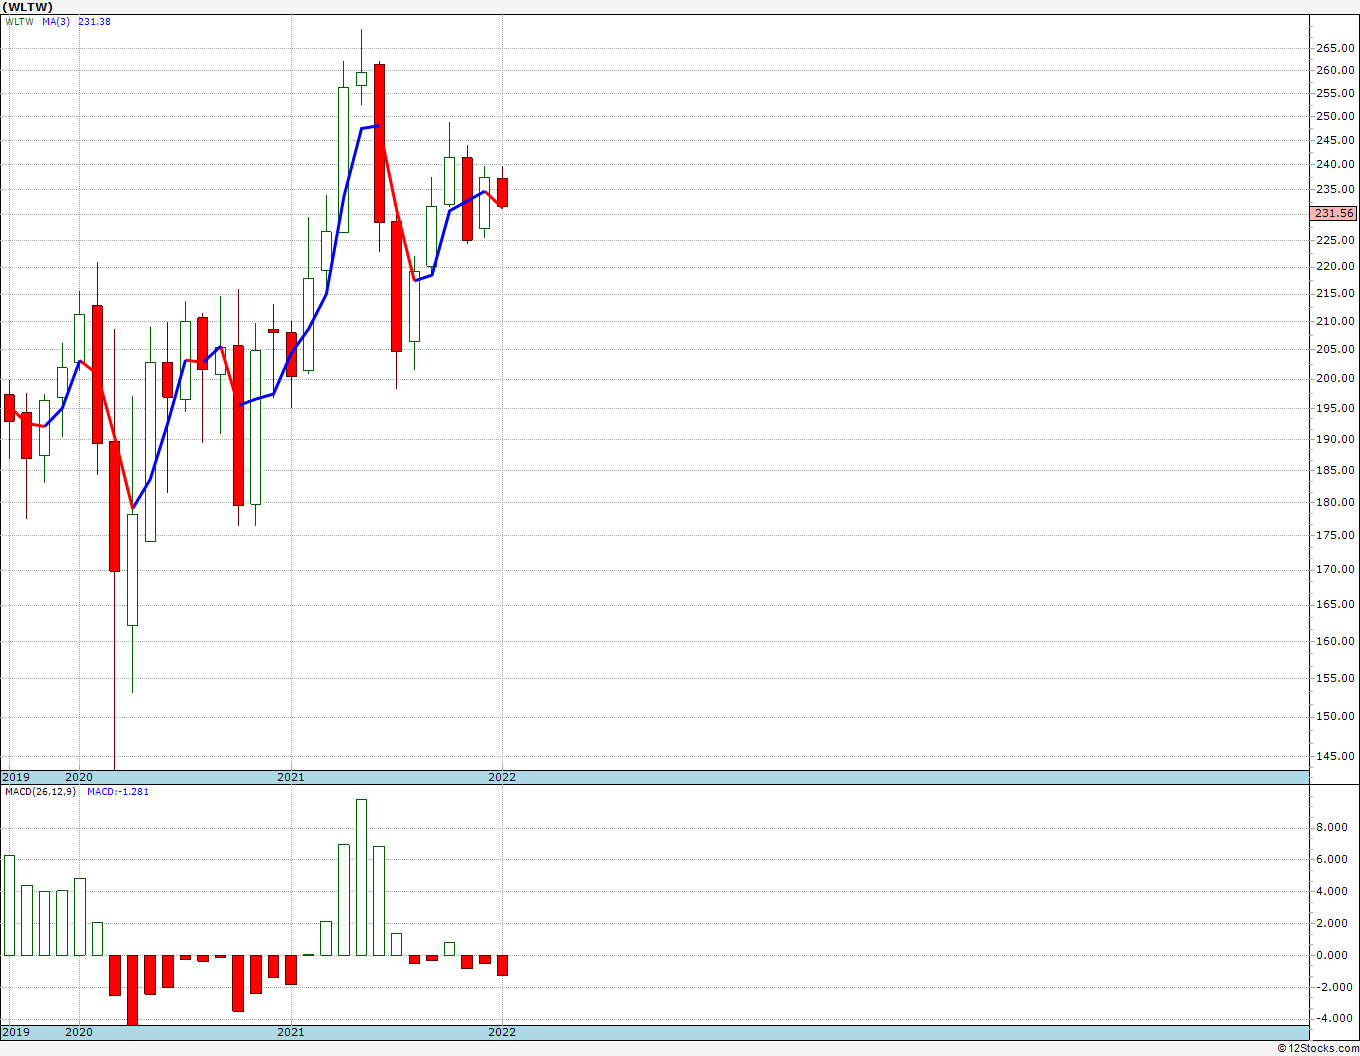This screenshot has height=1056, width=1360.
Task: Click the 210.00 price axis label
Action: 1336,321
